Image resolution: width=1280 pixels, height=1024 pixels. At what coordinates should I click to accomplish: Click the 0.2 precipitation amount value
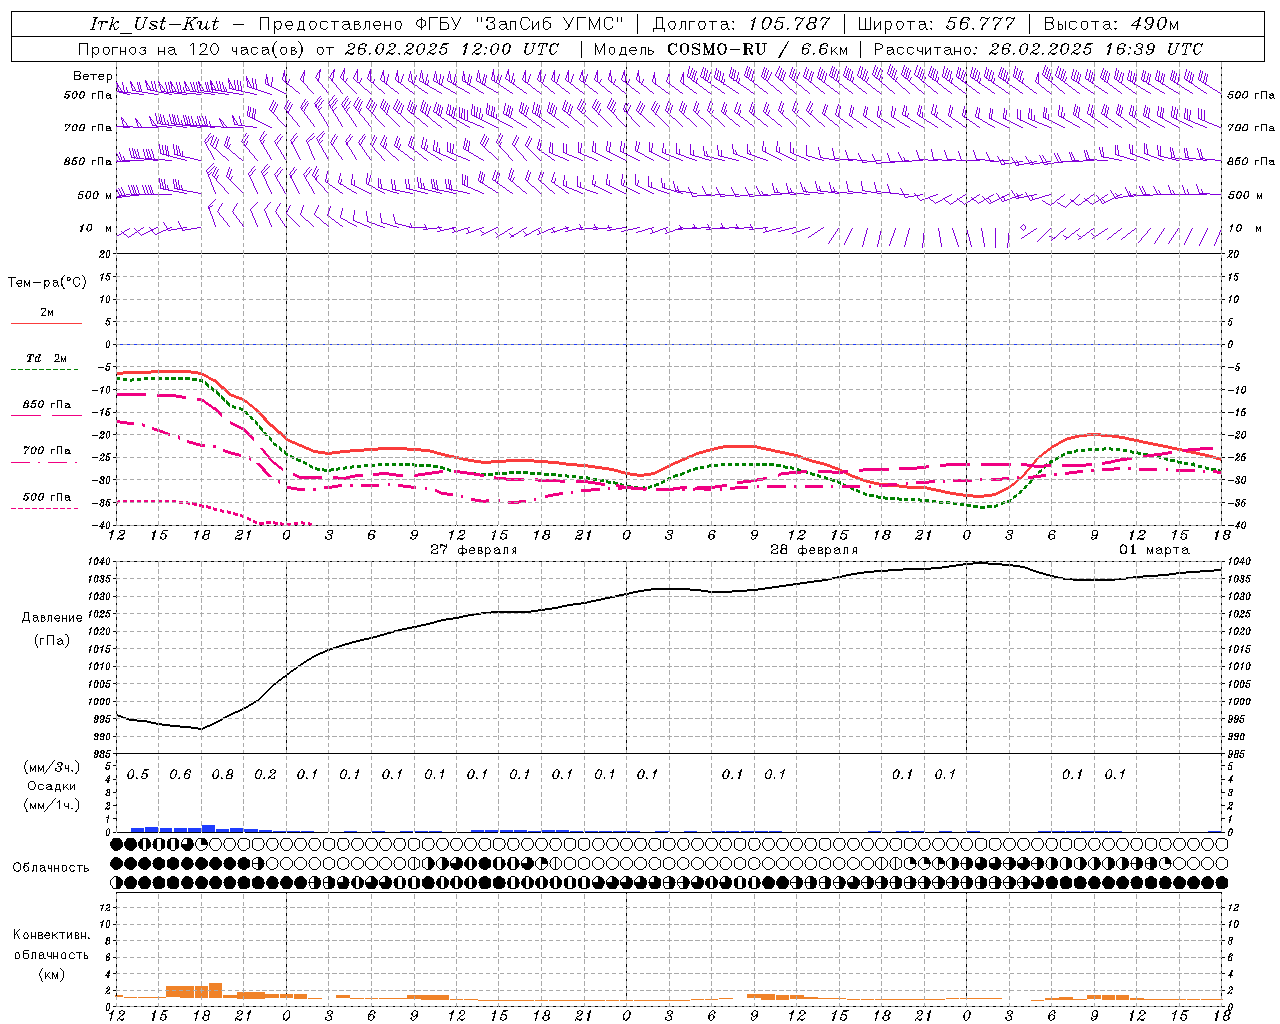265,774
